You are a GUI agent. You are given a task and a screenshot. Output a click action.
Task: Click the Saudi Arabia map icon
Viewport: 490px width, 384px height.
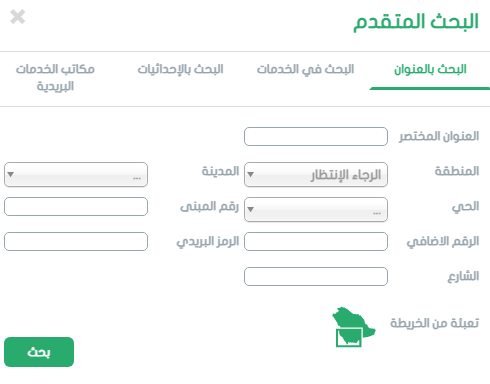353,327
